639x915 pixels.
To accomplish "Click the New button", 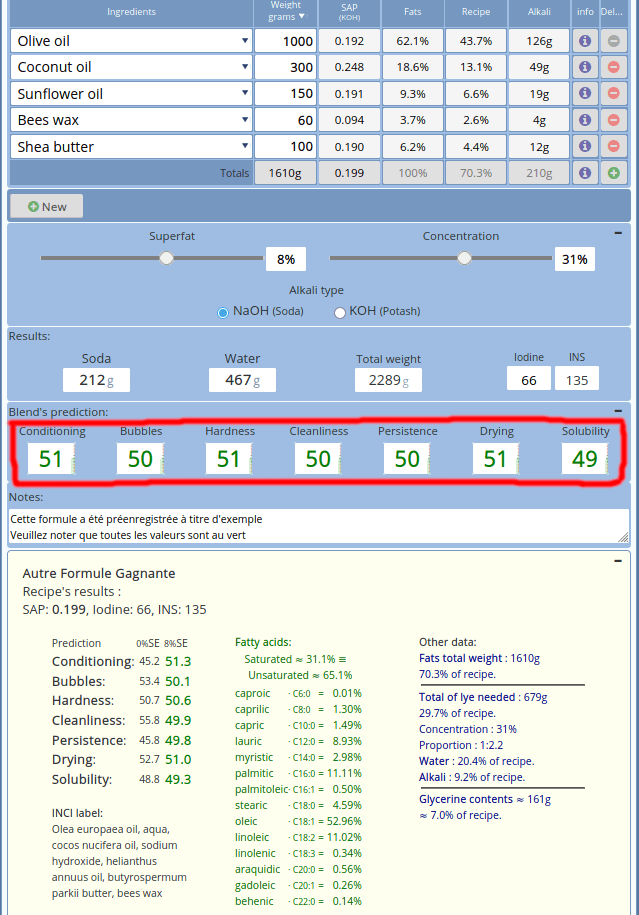I will pyautogui.click(x=46, y=206).
